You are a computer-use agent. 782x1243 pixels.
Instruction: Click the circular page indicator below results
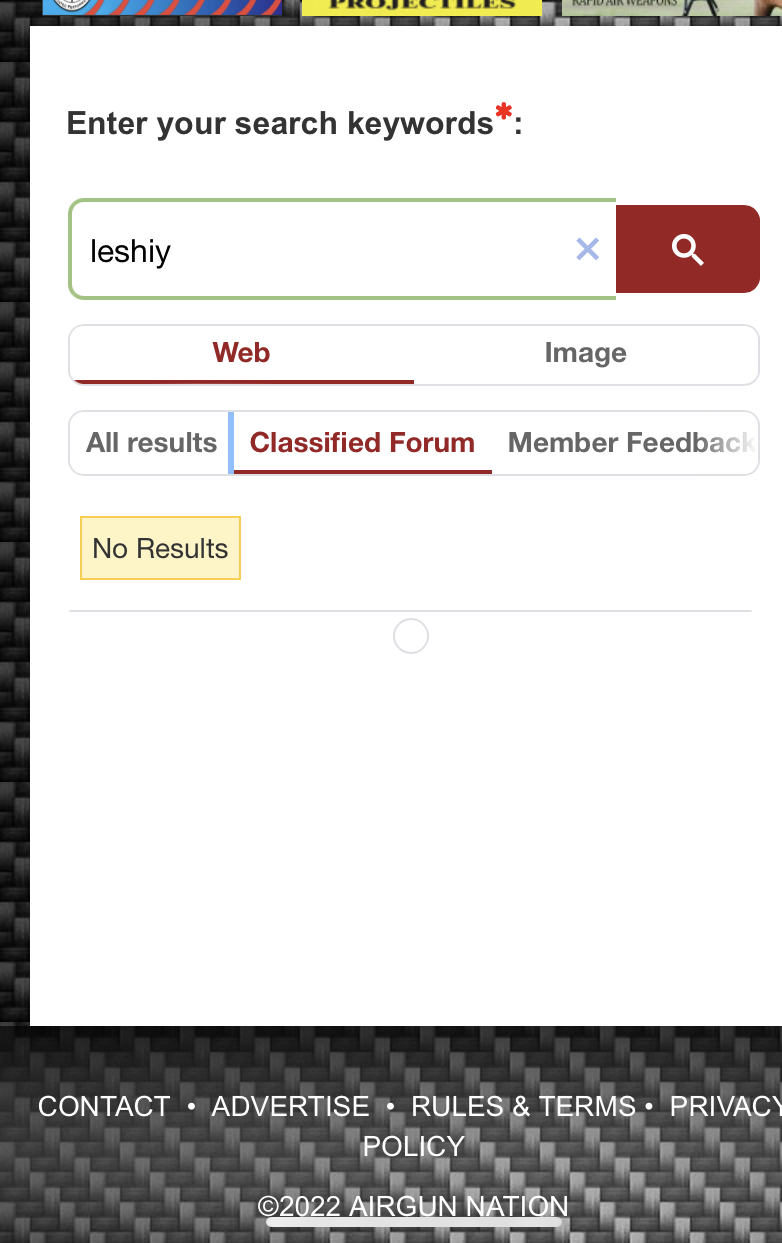click(411, 636)
